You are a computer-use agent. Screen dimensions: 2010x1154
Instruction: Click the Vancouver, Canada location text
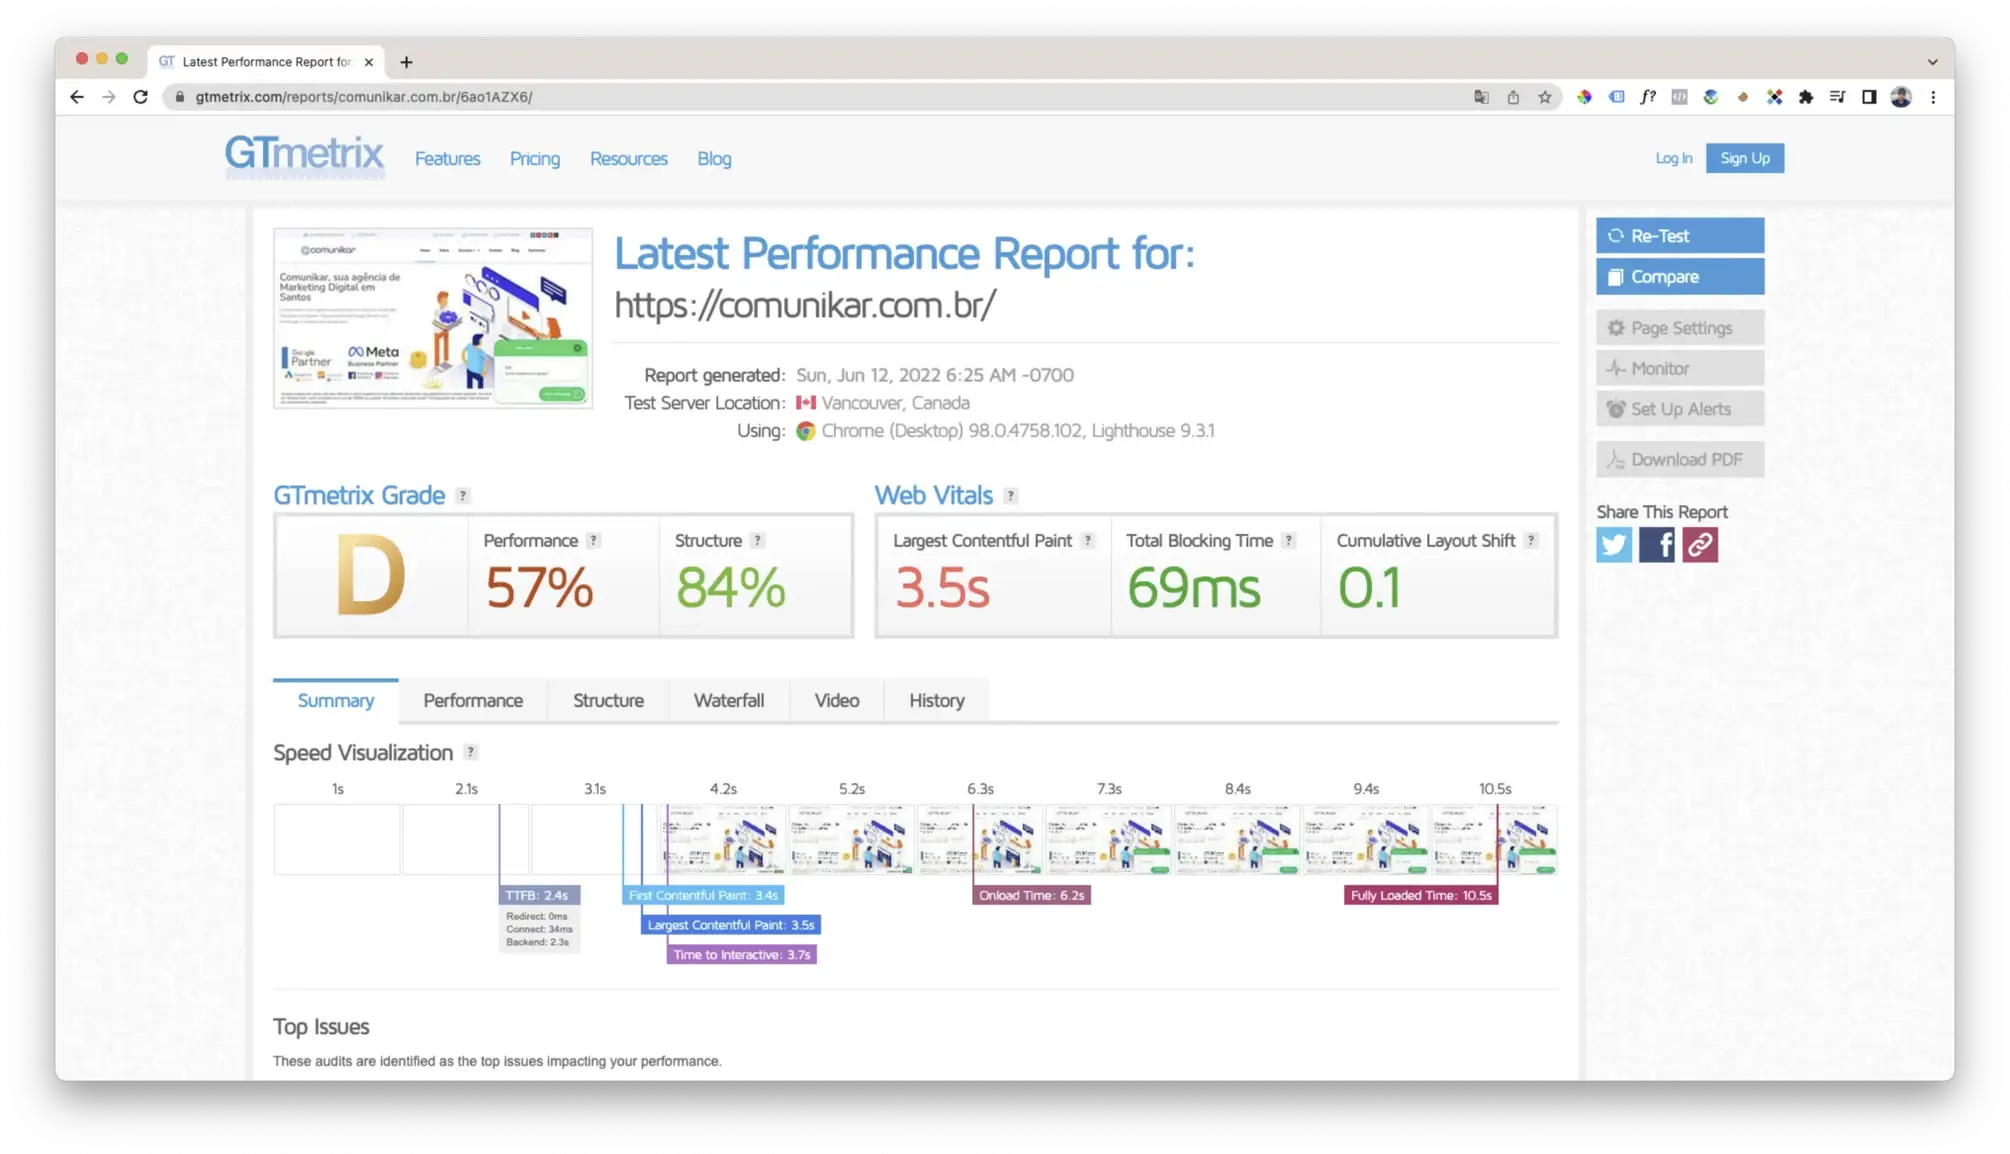tap(895, 403)
